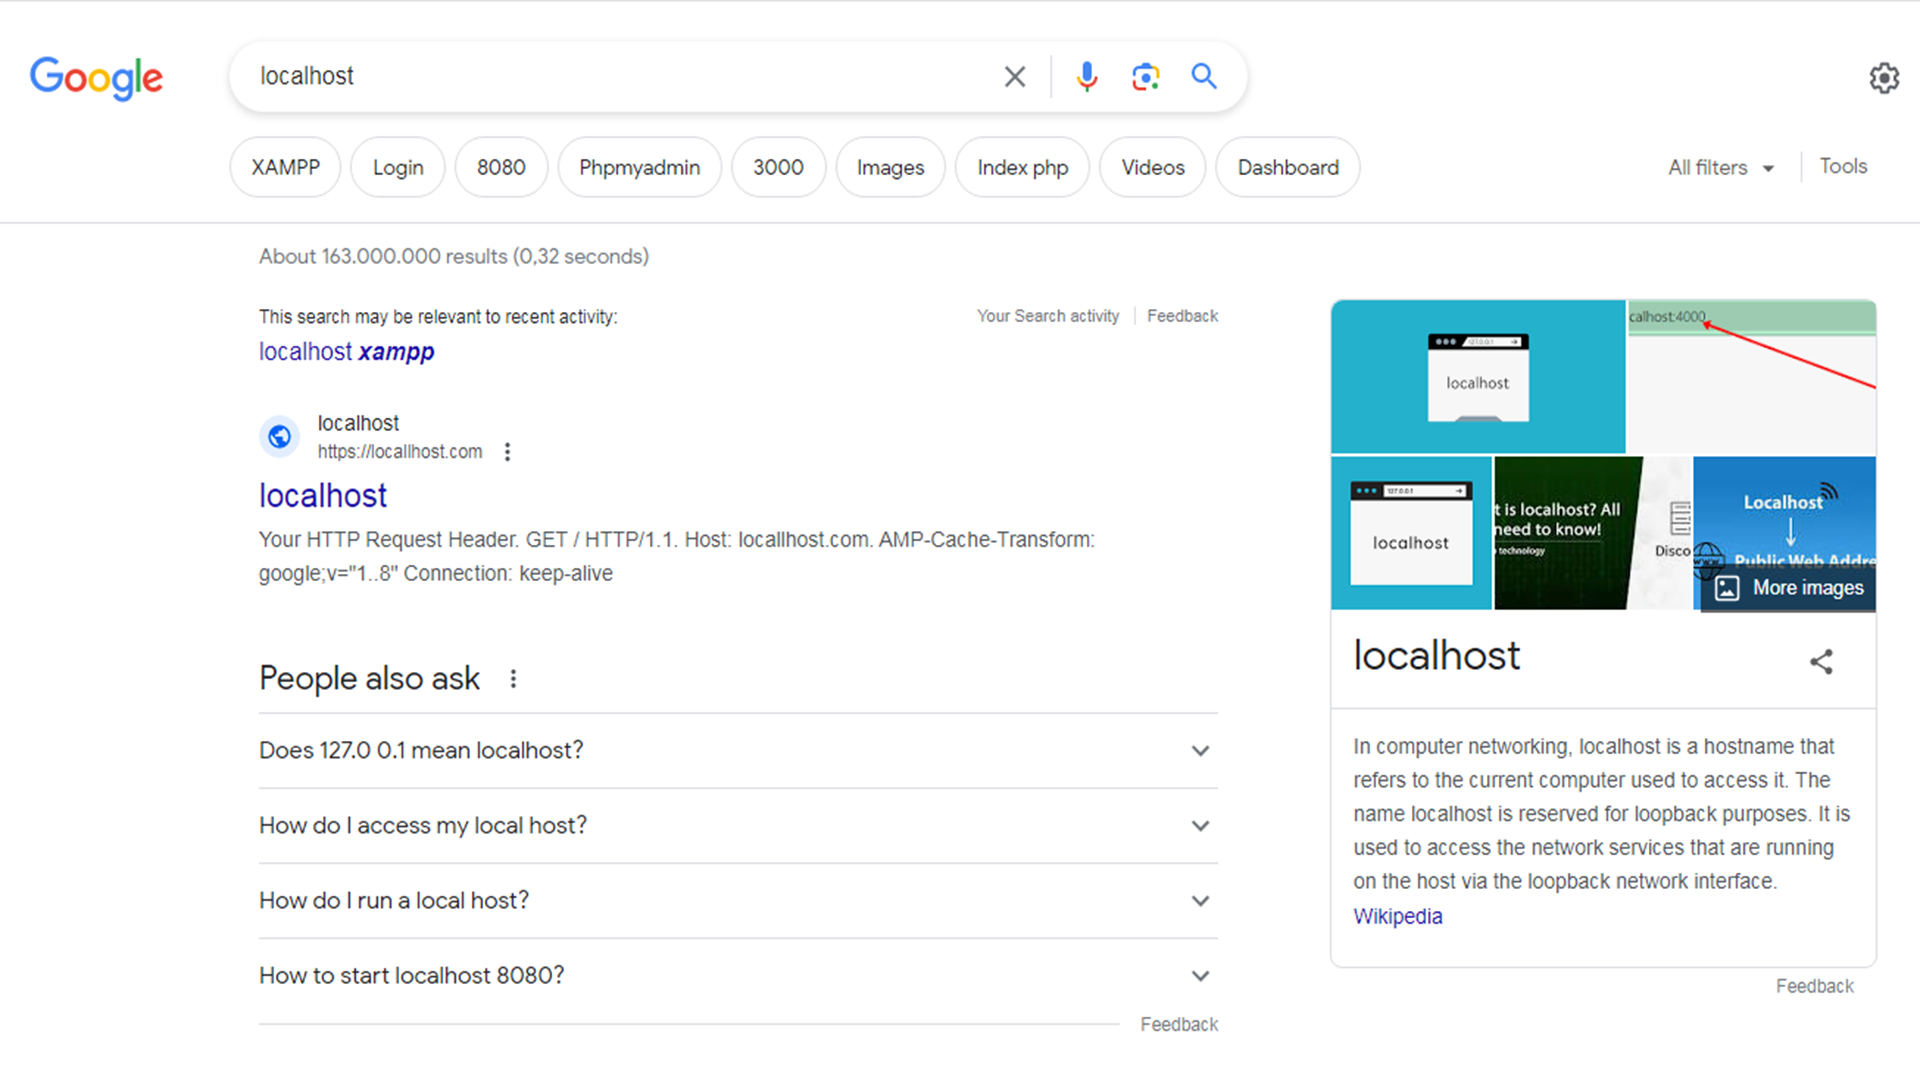Open Google Lens image search icon

tap(1146, 76)
